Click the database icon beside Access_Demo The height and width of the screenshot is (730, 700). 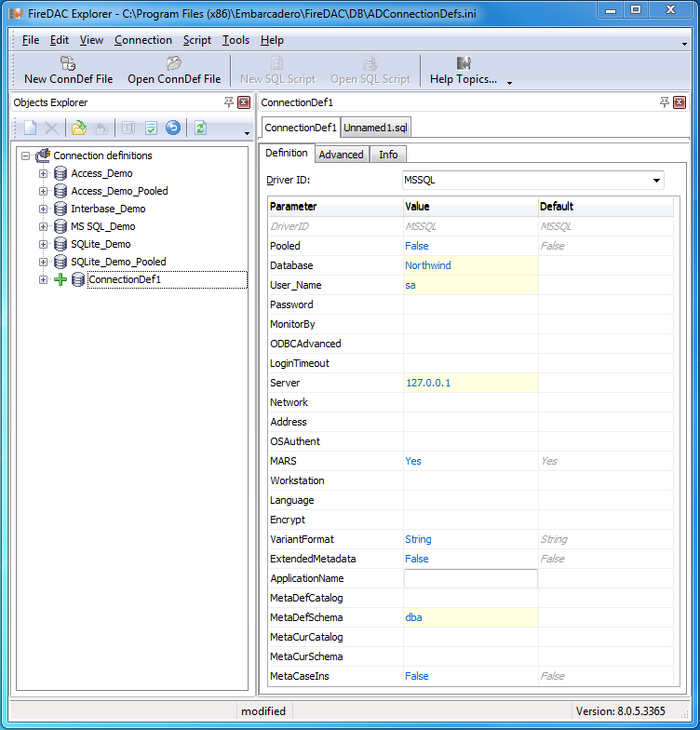coord(61,174)
